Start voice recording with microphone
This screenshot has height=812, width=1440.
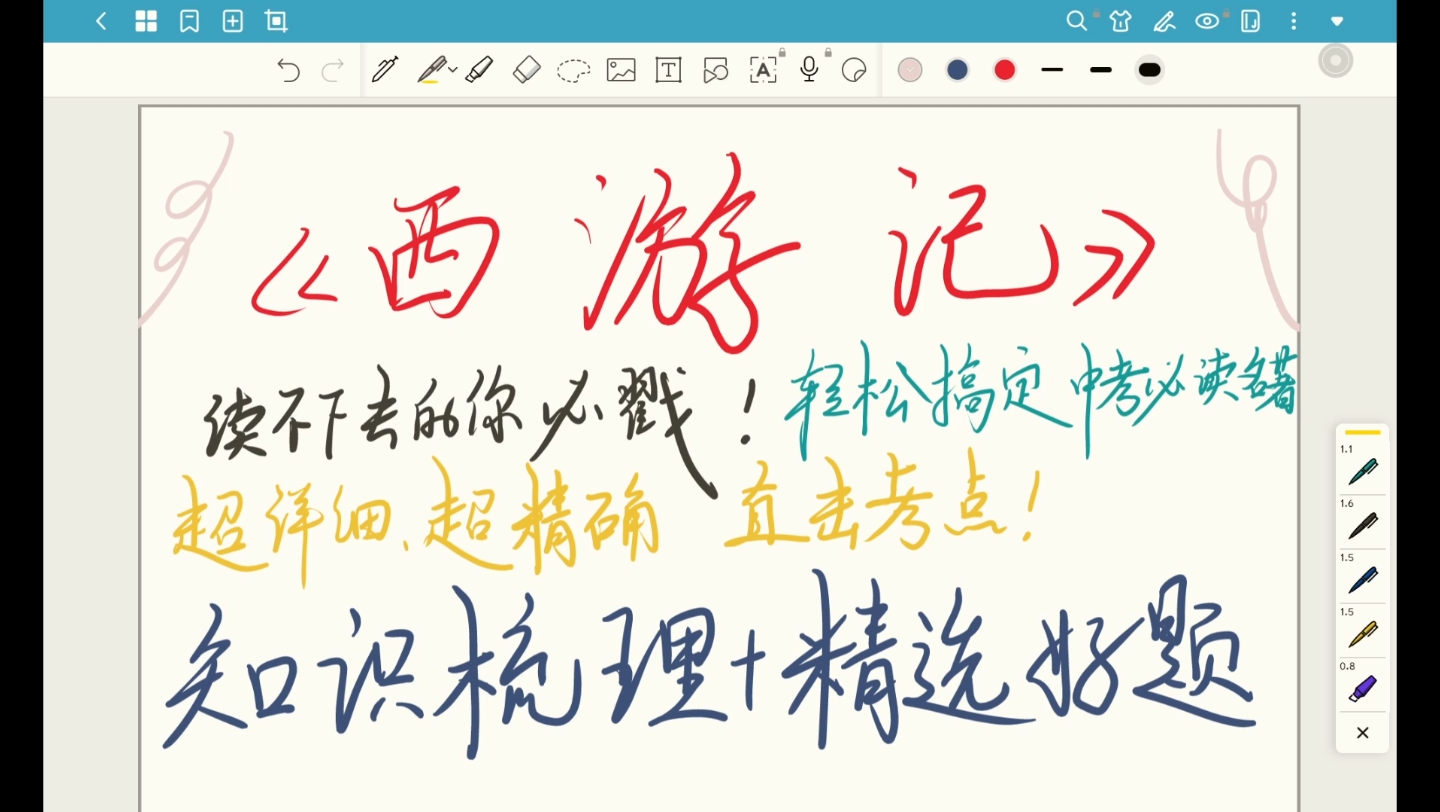(810, 70)
